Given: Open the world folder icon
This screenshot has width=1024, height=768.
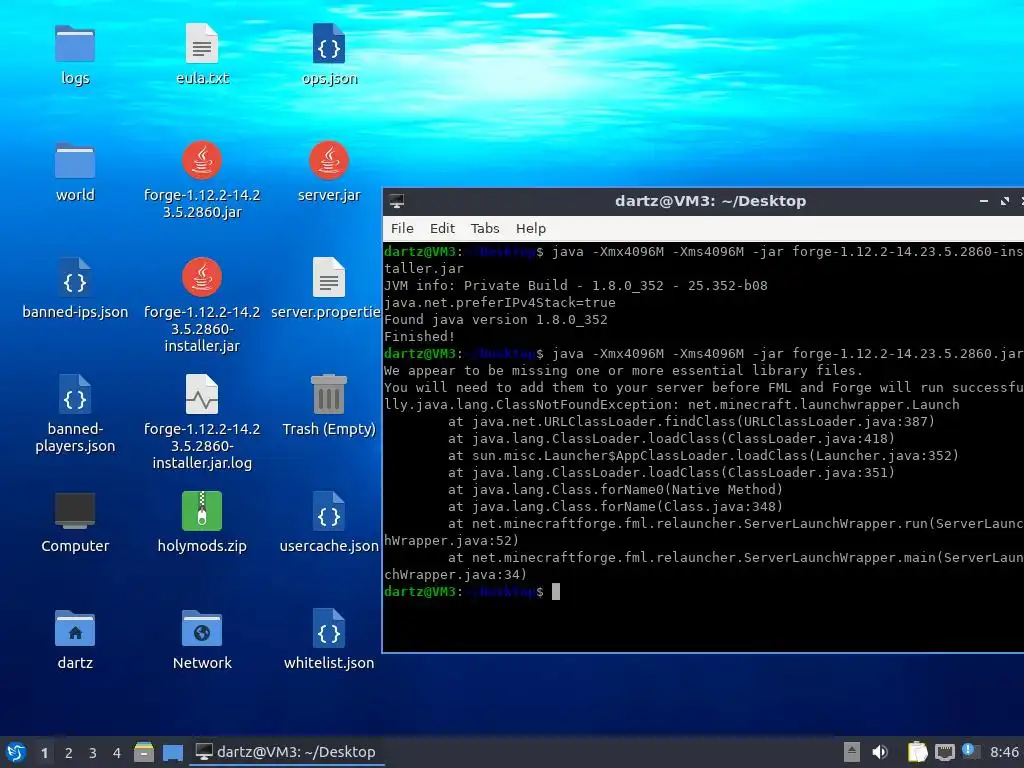Looking at the screenshot, I should [74, 161].
